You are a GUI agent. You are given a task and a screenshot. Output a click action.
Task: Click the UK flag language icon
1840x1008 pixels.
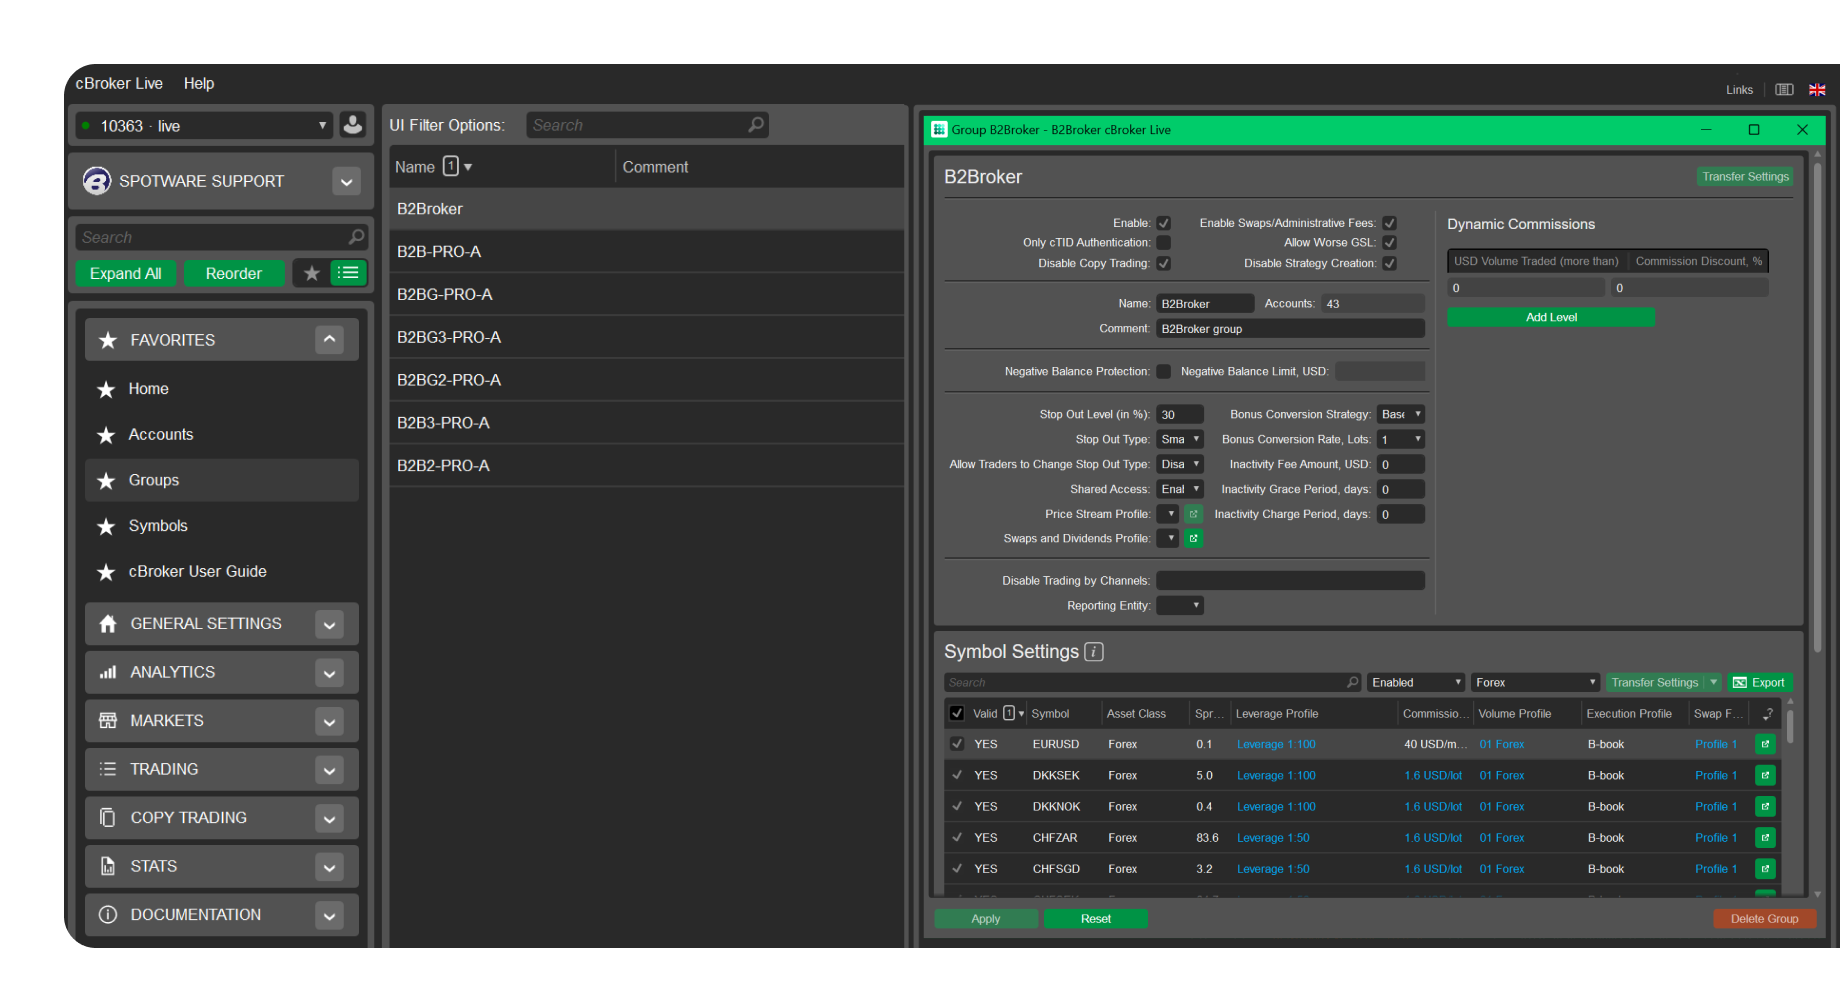pos(1817,90)
